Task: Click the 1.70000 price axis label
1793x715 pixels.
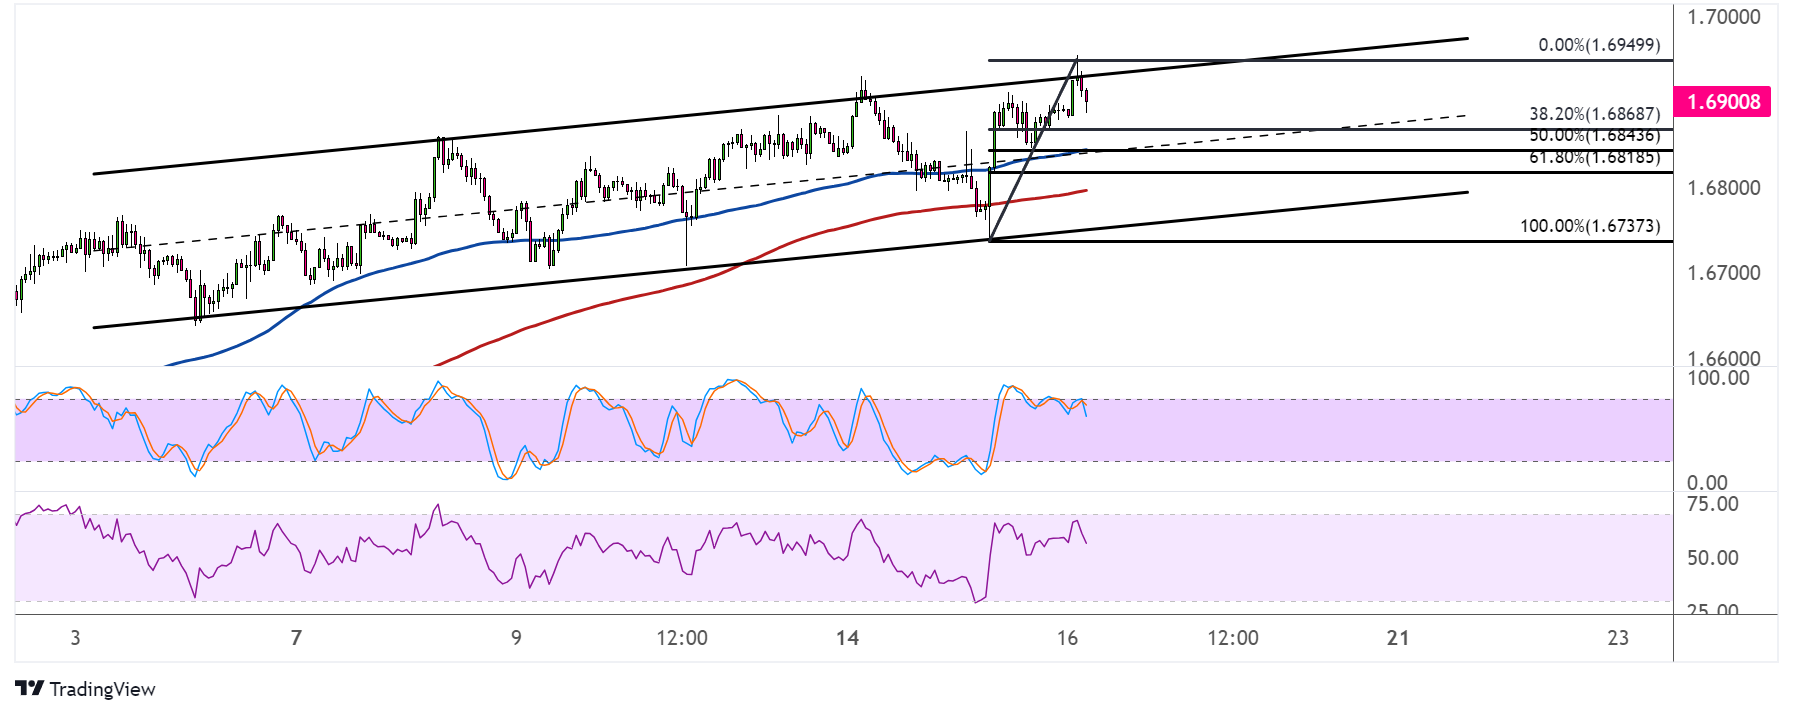Action: tap(1723, 17)
